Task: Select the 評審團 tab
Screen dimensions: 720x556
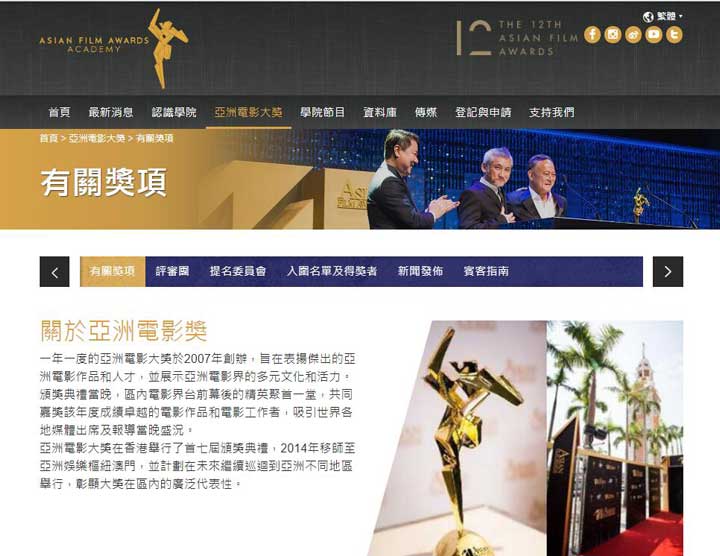Action: [172, 271]
